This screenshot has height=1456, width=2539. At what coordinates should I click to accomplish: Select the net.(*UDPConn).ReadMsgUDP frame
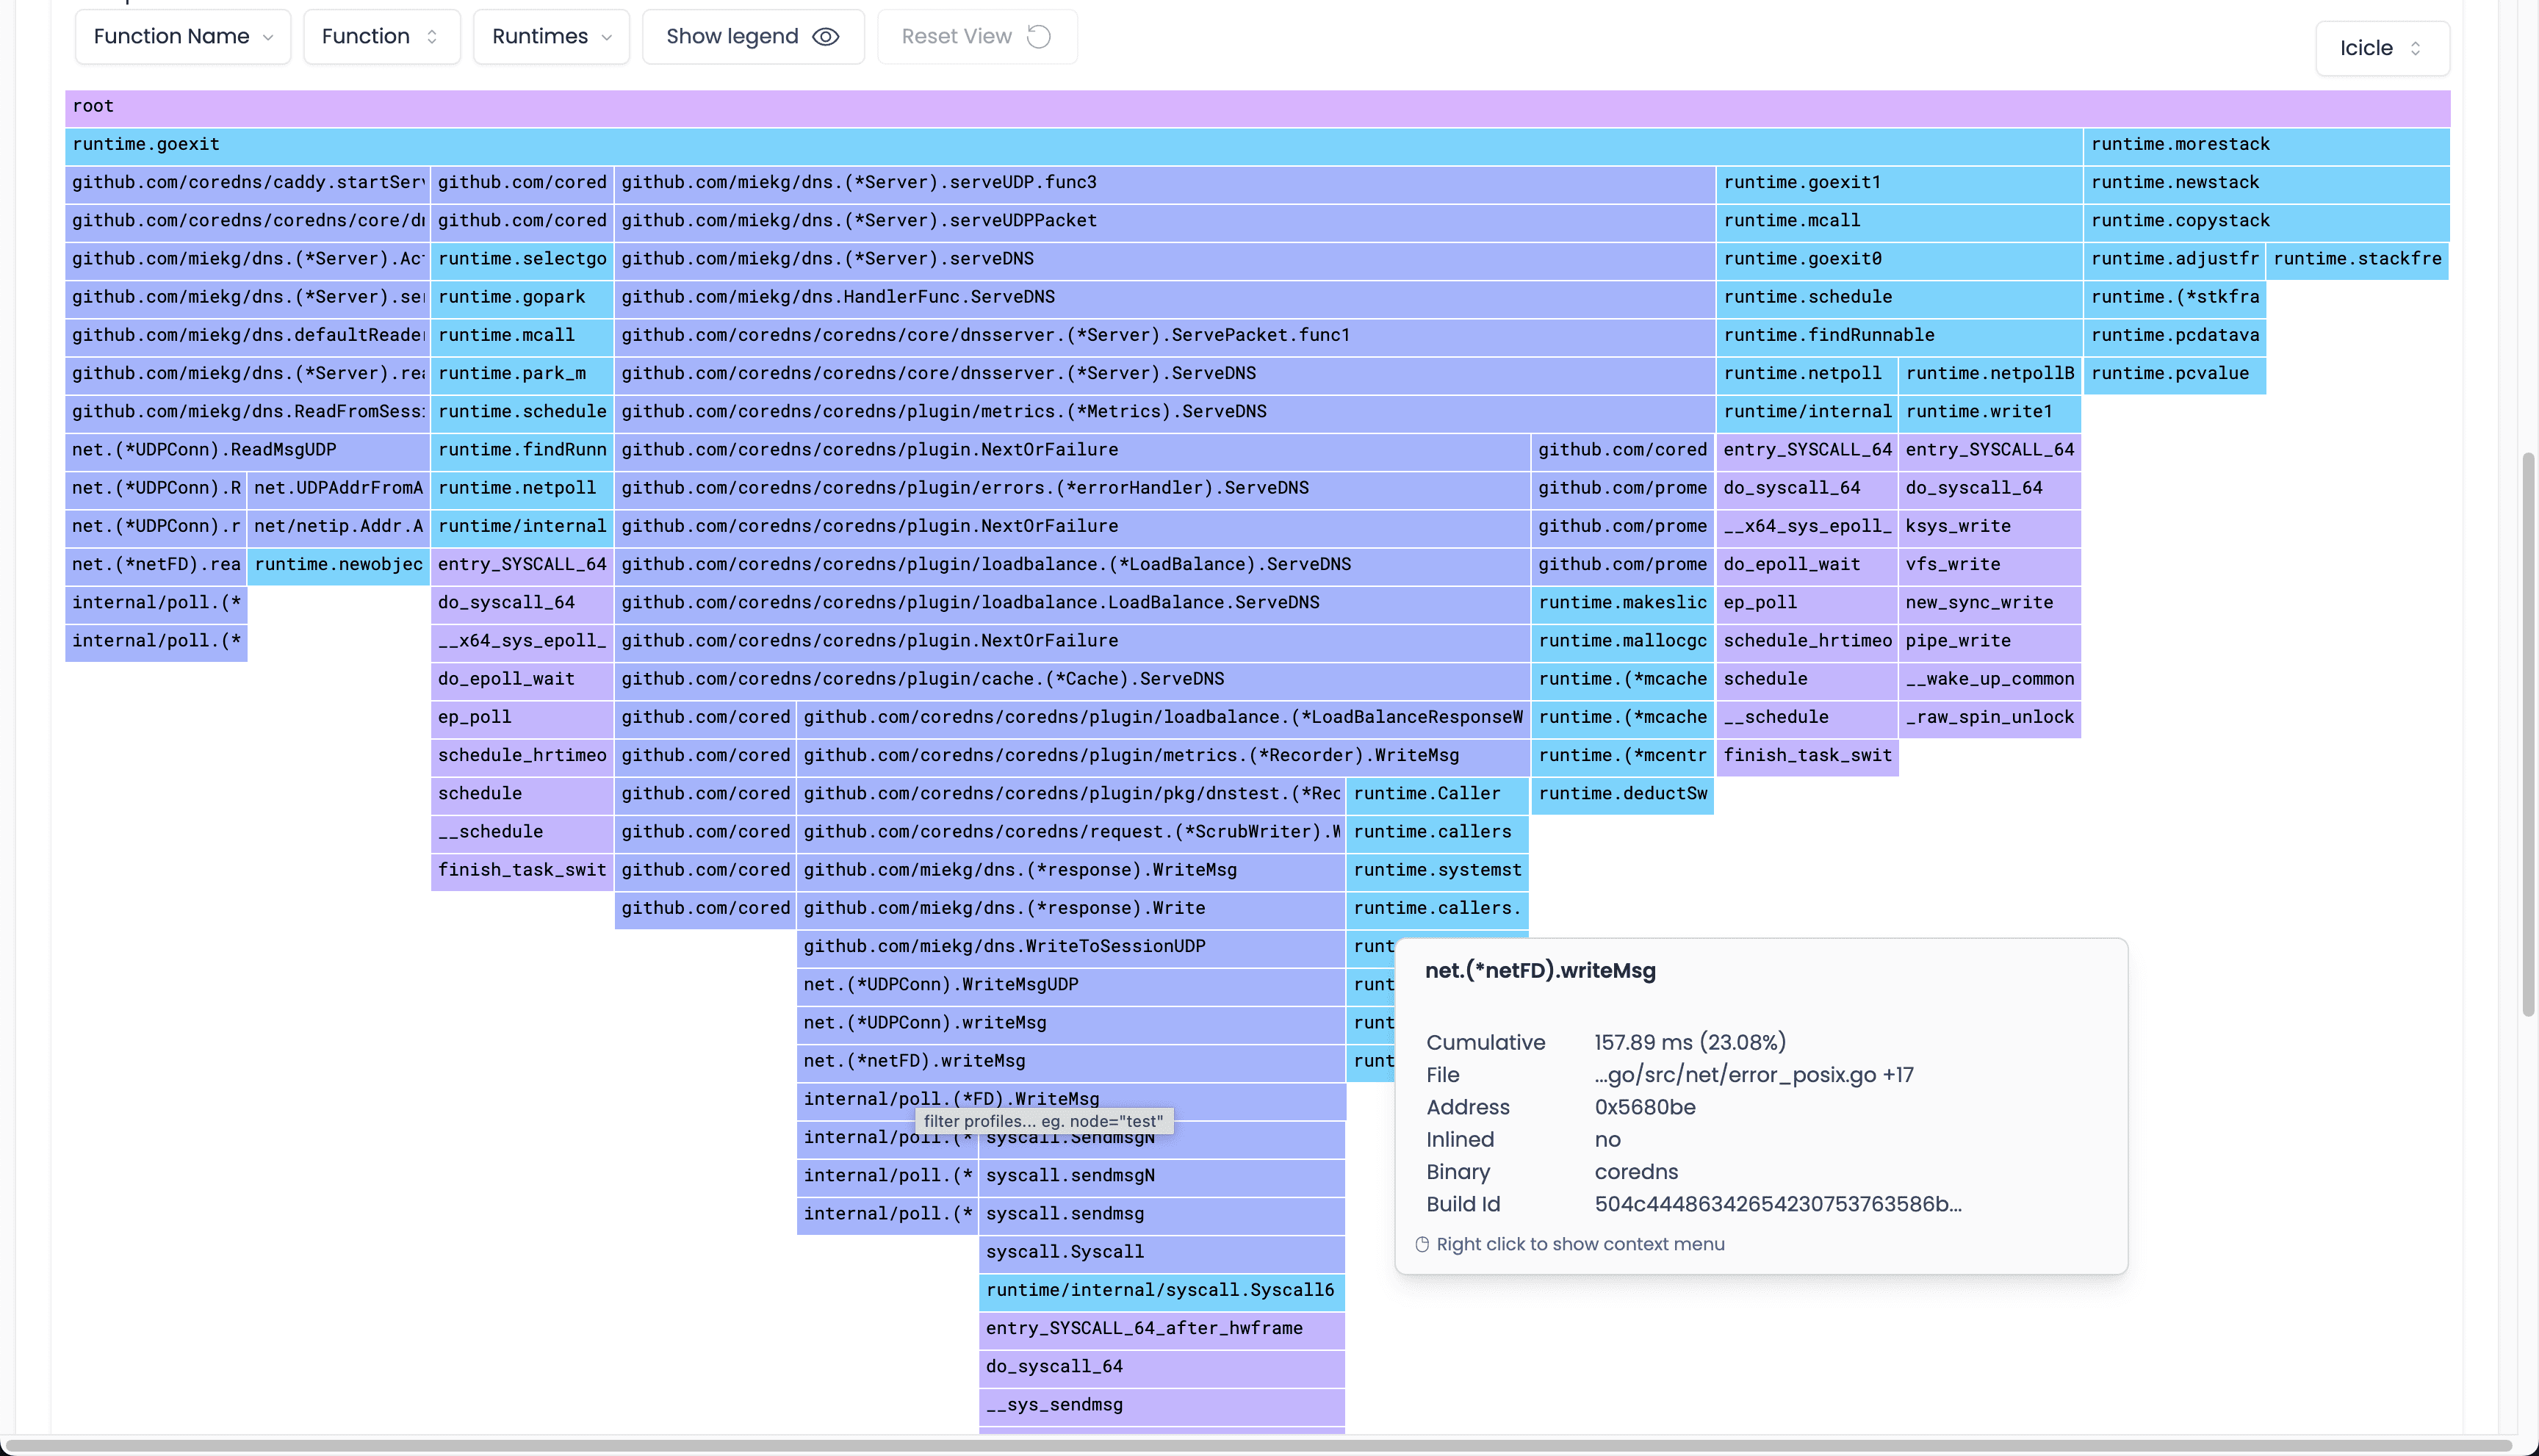point(246,450)
